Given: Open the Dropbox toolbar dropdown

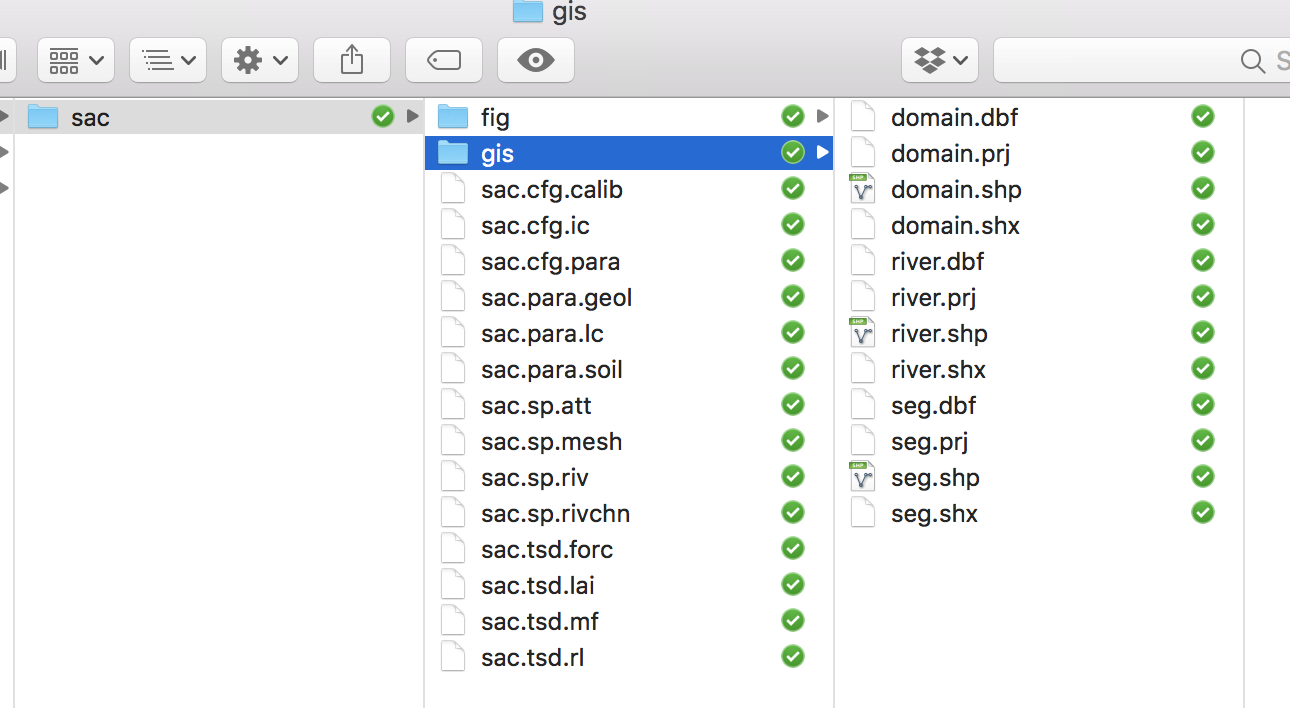Looking at the screenshot, I should tap(939, 61).
